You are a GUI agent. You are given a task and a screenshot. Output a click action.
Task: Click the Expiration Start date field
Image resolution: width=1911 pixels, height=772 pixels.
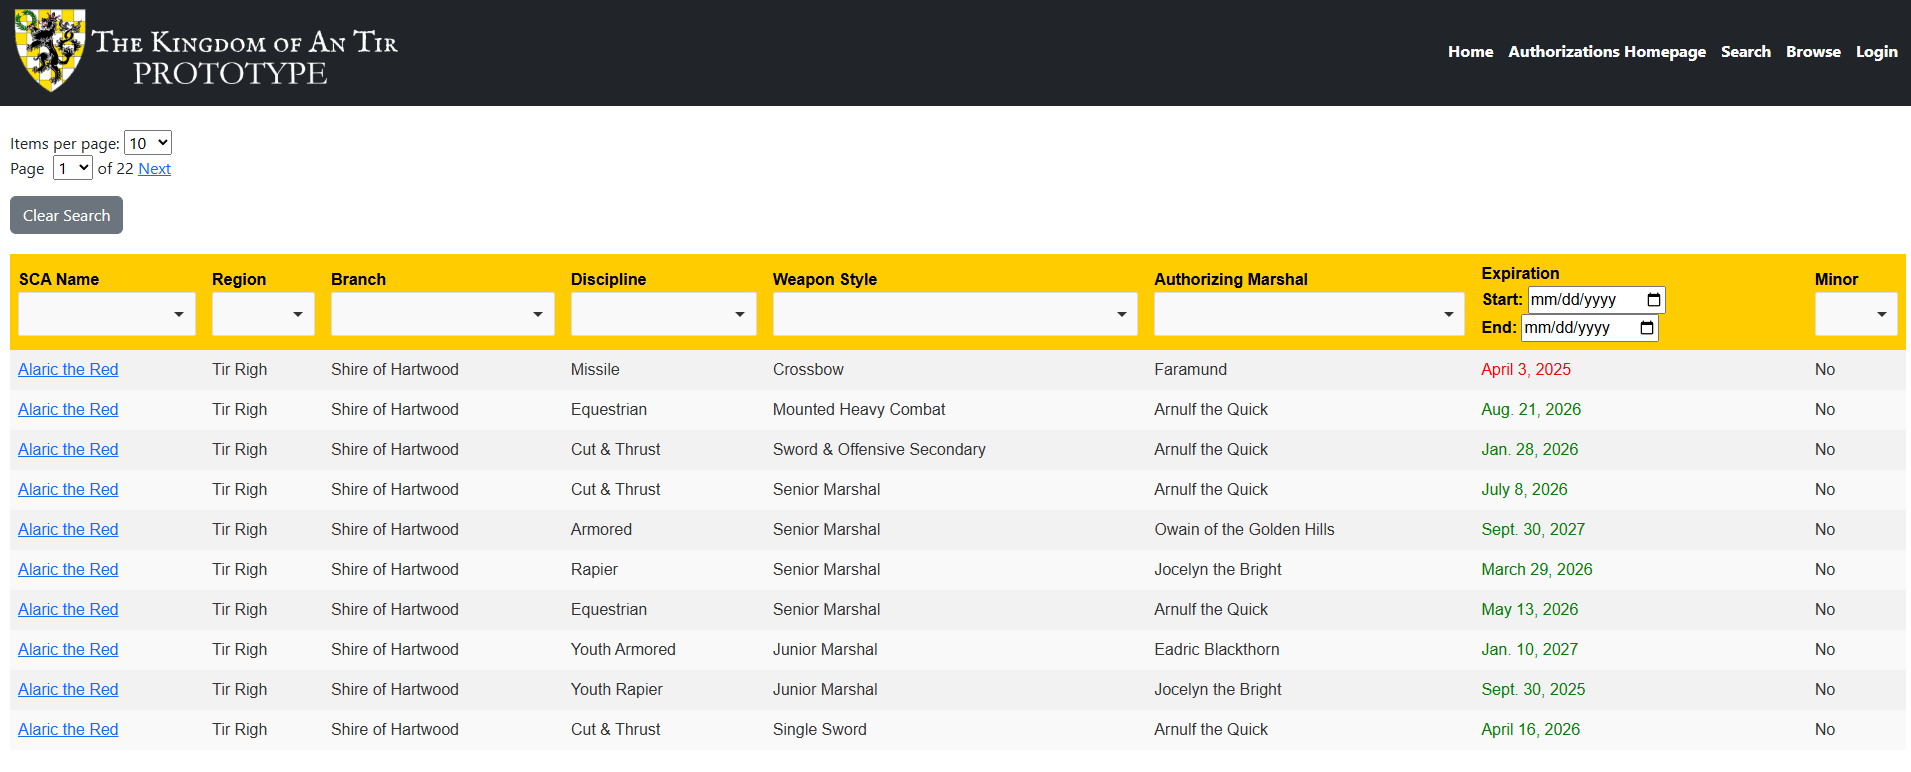coord(1582,300)
